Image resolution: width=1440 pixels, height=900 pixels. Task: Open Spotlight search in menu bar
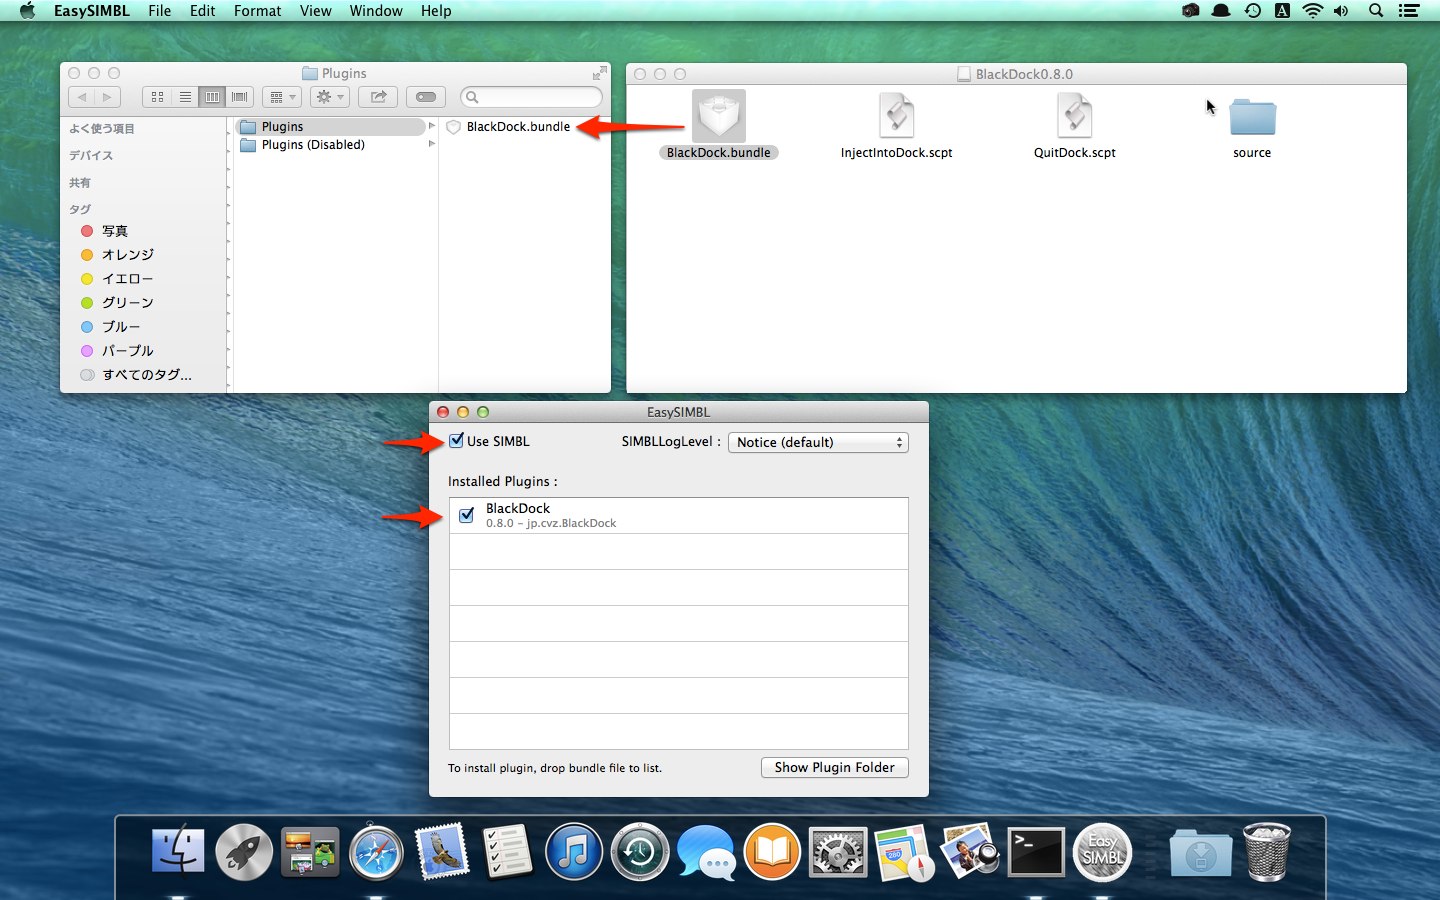coord(1376,11)
